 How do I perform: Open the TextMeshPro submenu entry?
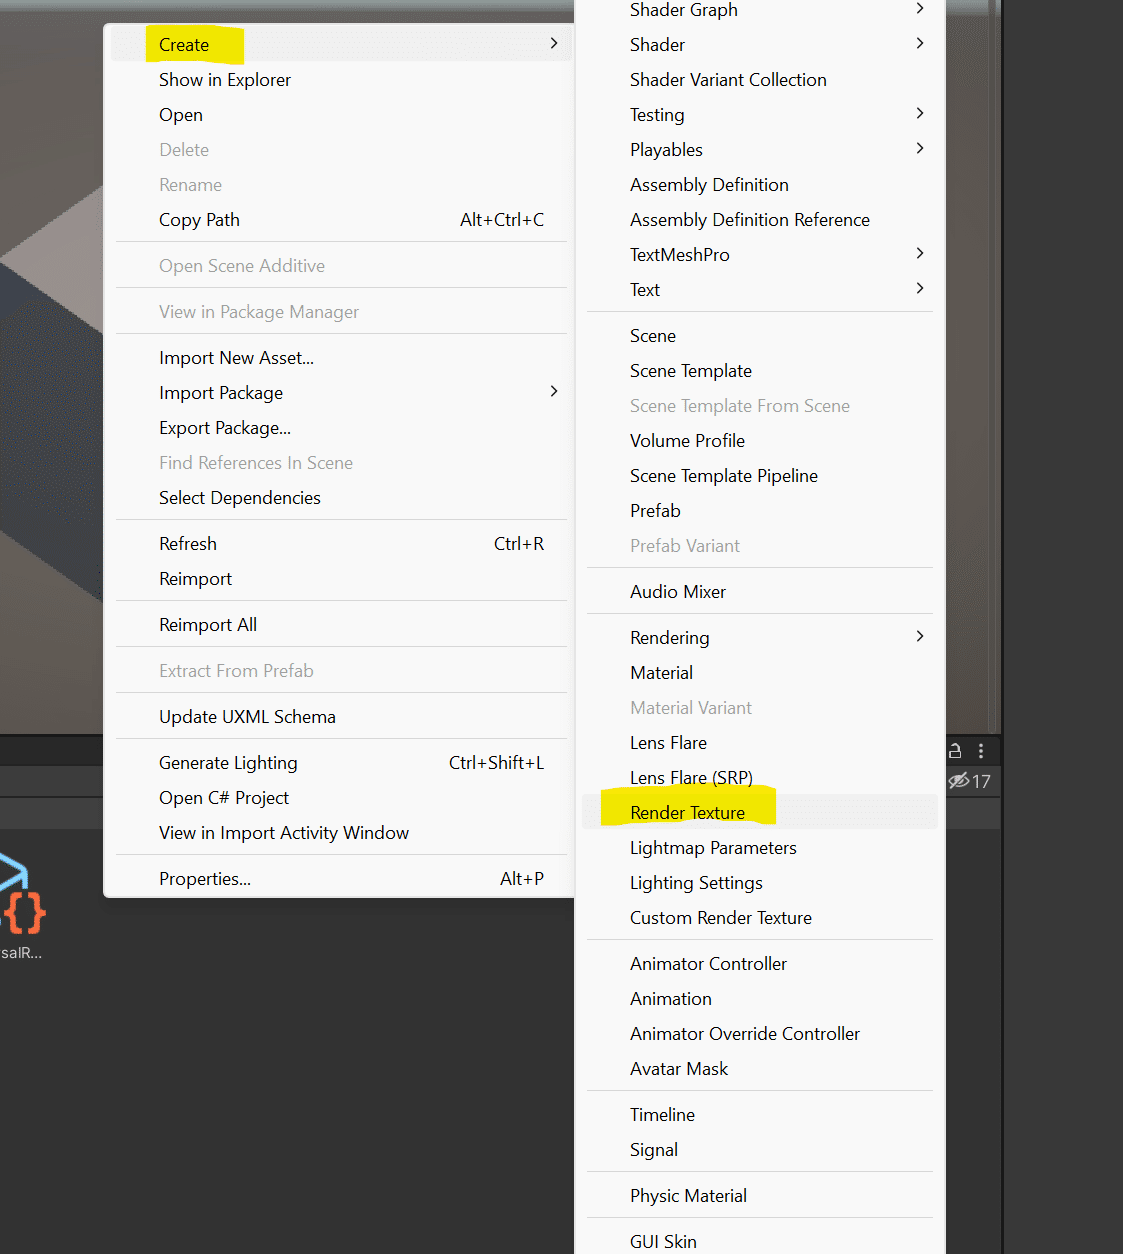click(x=760, y=255)
